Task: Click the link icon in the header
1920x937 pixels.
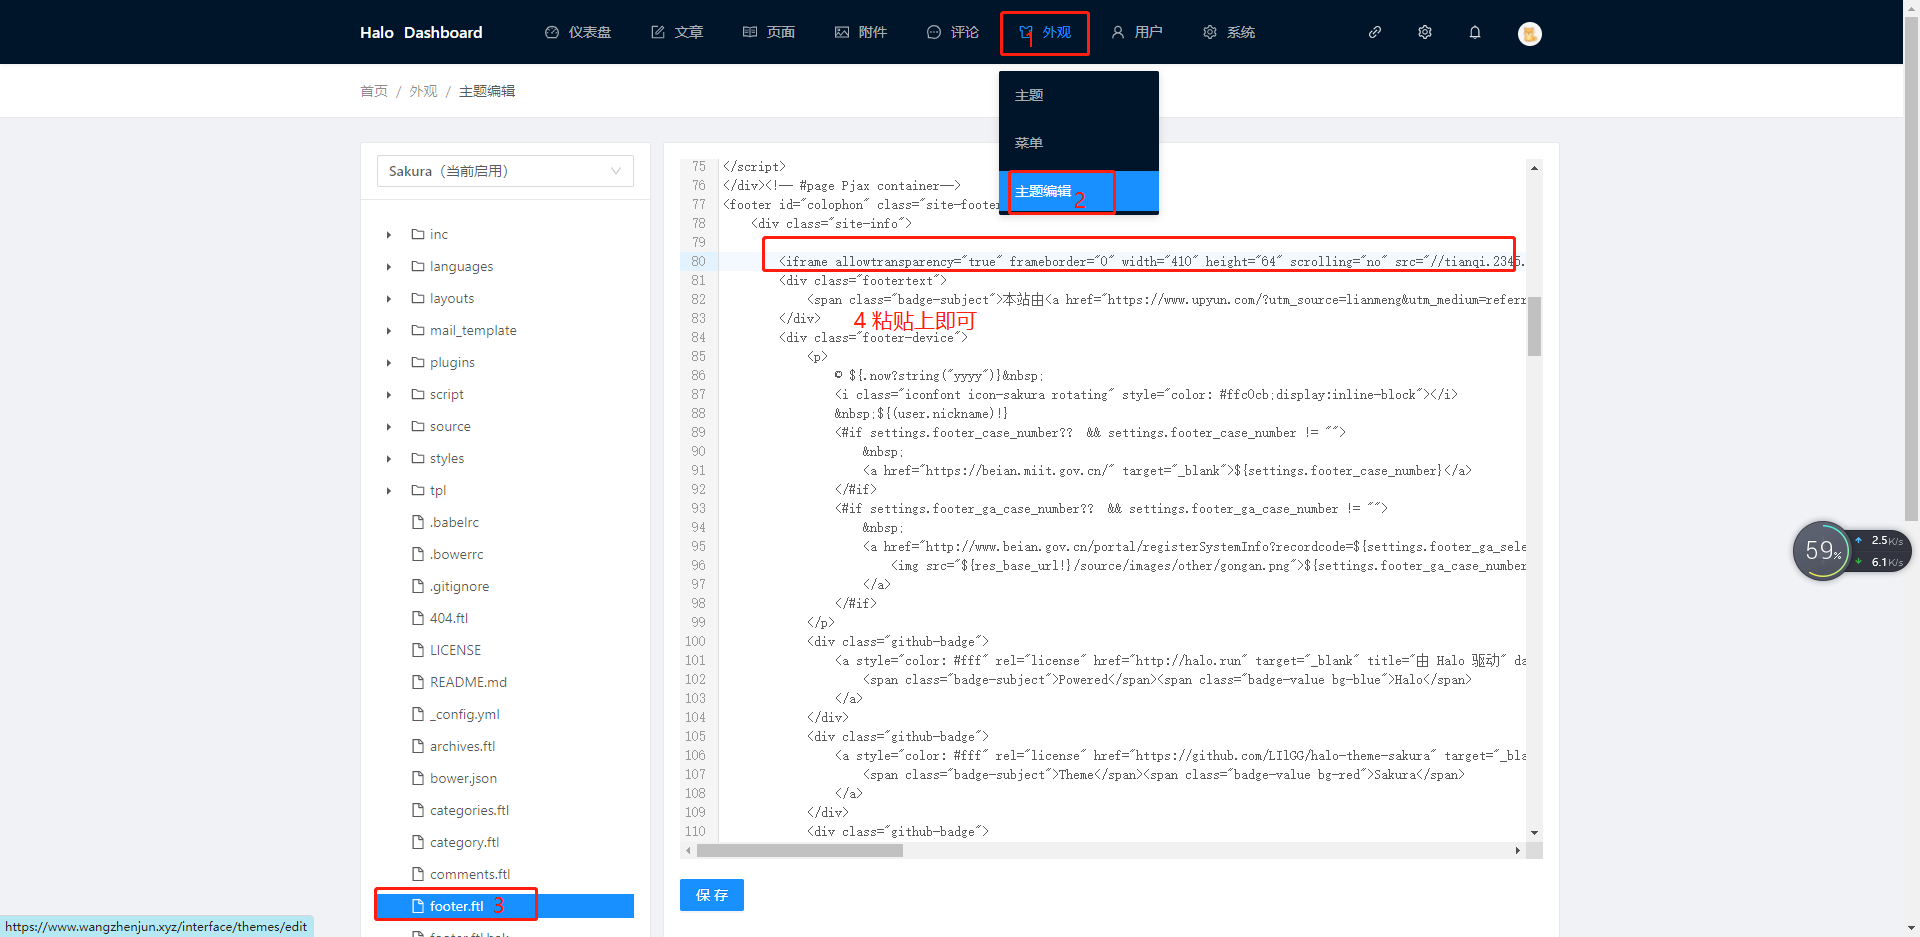Action: (1375, 32)
